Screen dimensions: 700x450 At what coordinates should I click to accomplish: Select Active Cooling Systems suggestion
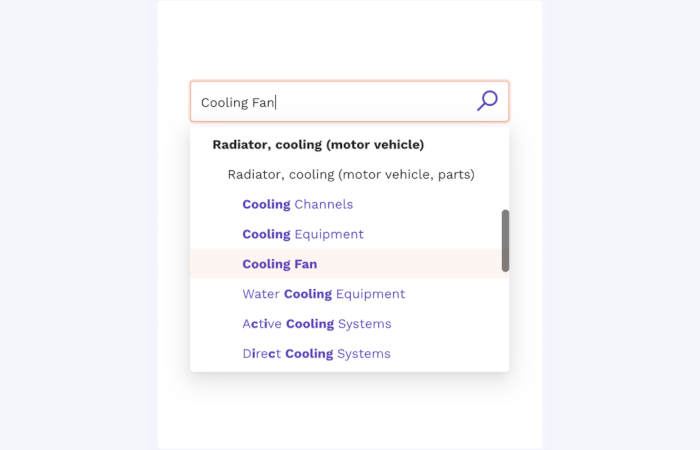pyautogui.click(x=317, y=324)
